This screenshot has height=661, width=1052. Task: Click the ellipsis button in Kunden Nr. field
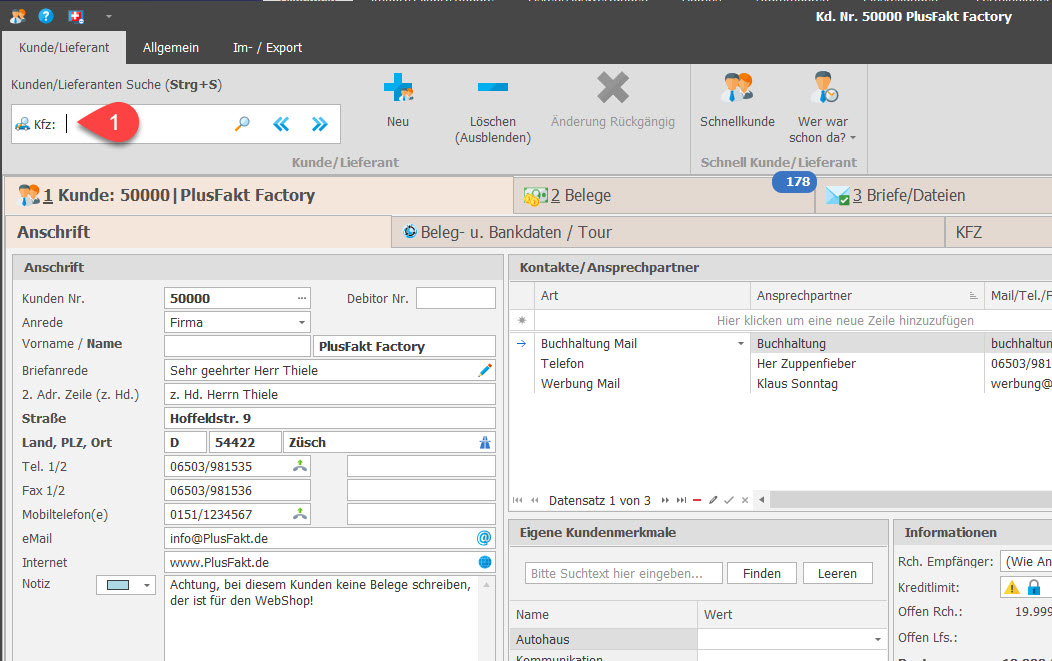pyautogui.click(x=302, y=298)
